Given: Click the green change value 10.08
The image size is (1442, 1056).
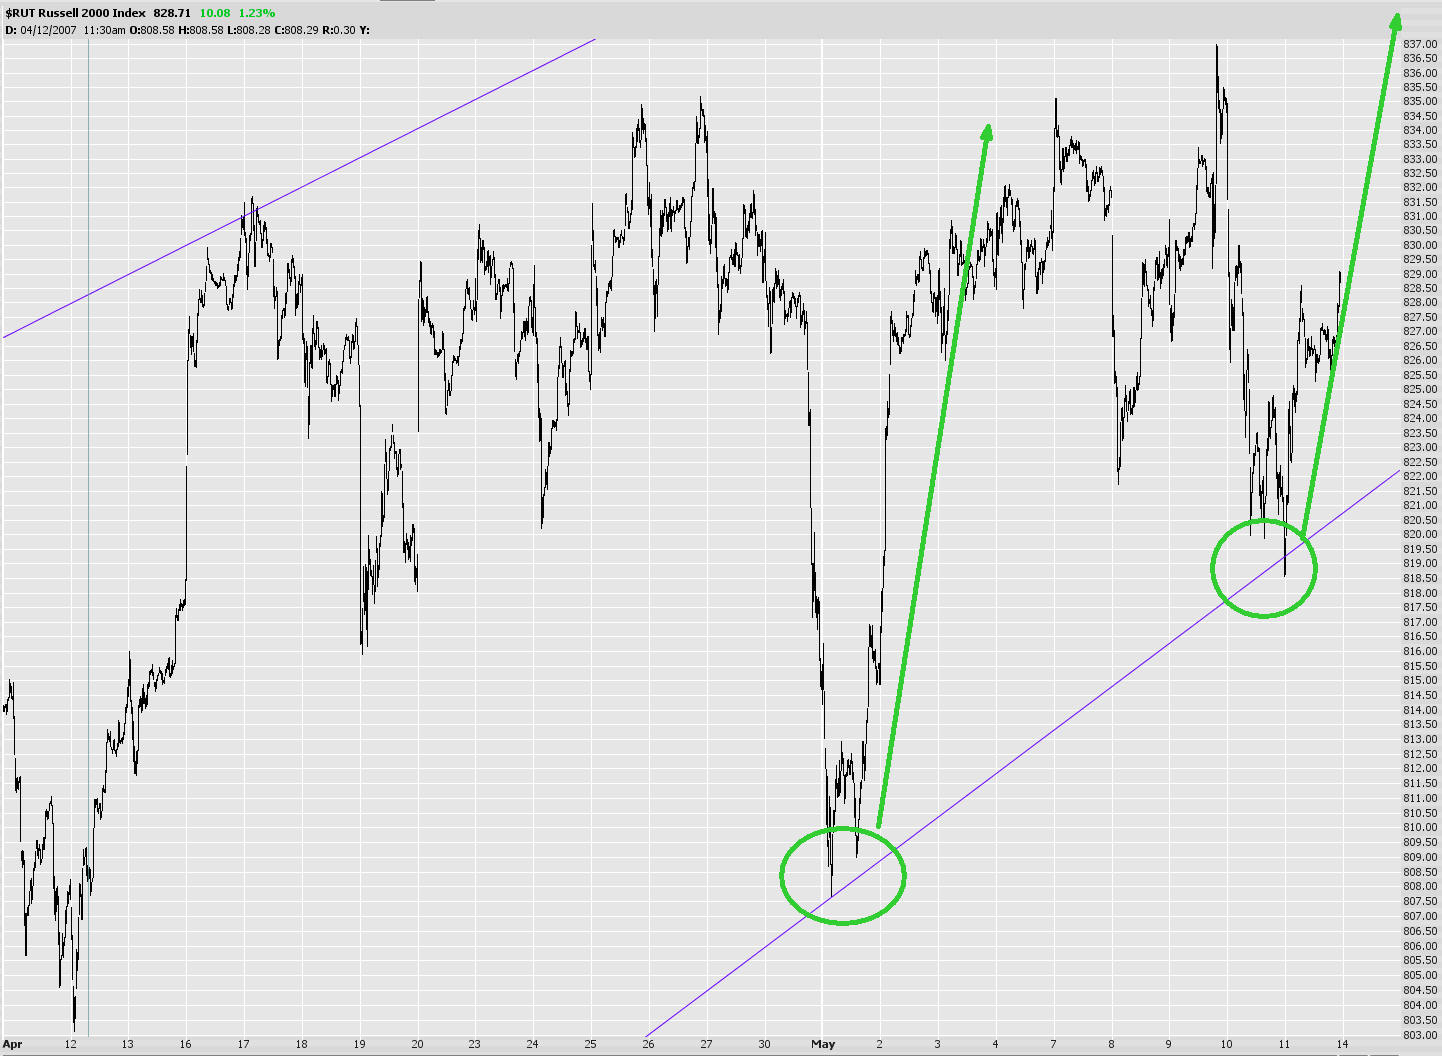Looking at the screenshot, I should click(x=215, y=13).
